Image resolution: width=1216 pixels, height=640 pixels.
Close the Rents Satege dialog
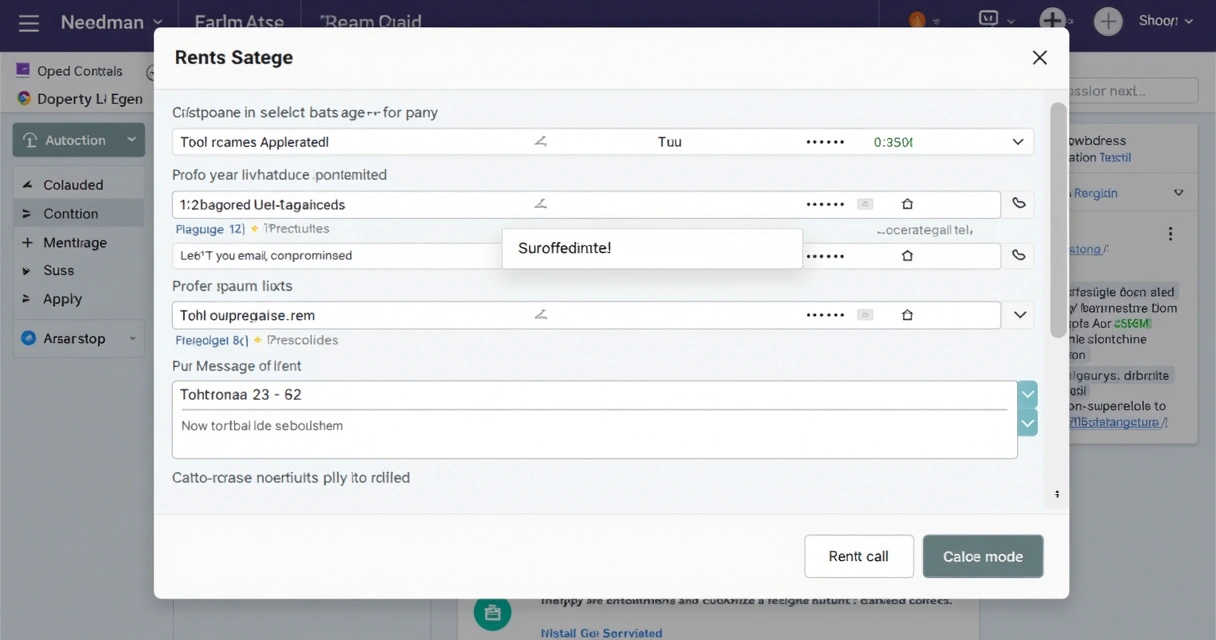(1040, 58)
